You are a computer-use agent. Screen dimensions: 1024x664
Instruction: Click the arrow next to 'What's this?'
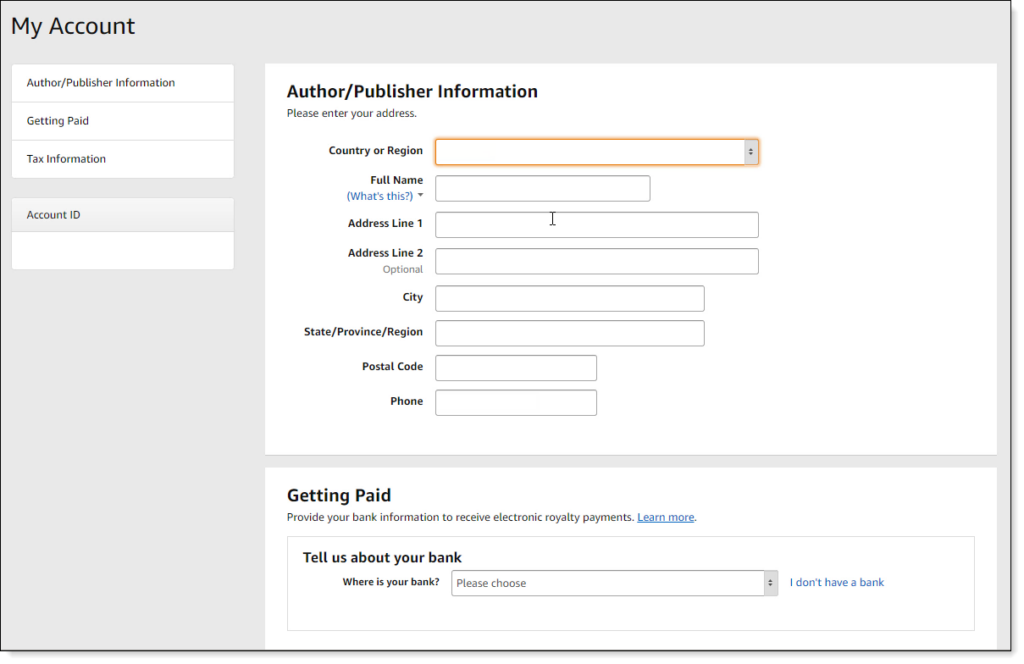pyautogui.click(x=421, y=196)
